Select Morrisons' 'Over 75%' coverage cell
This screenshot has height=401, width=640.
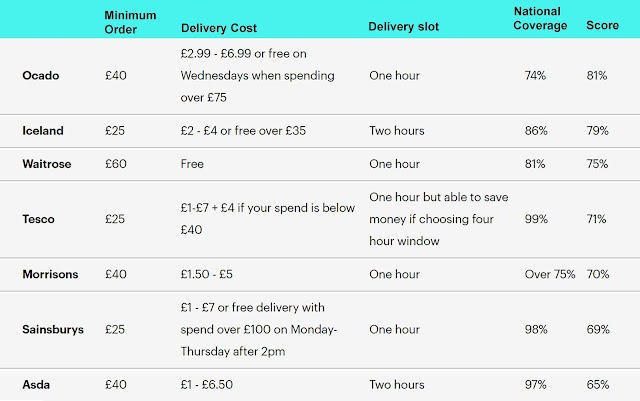tap(550, 273)
